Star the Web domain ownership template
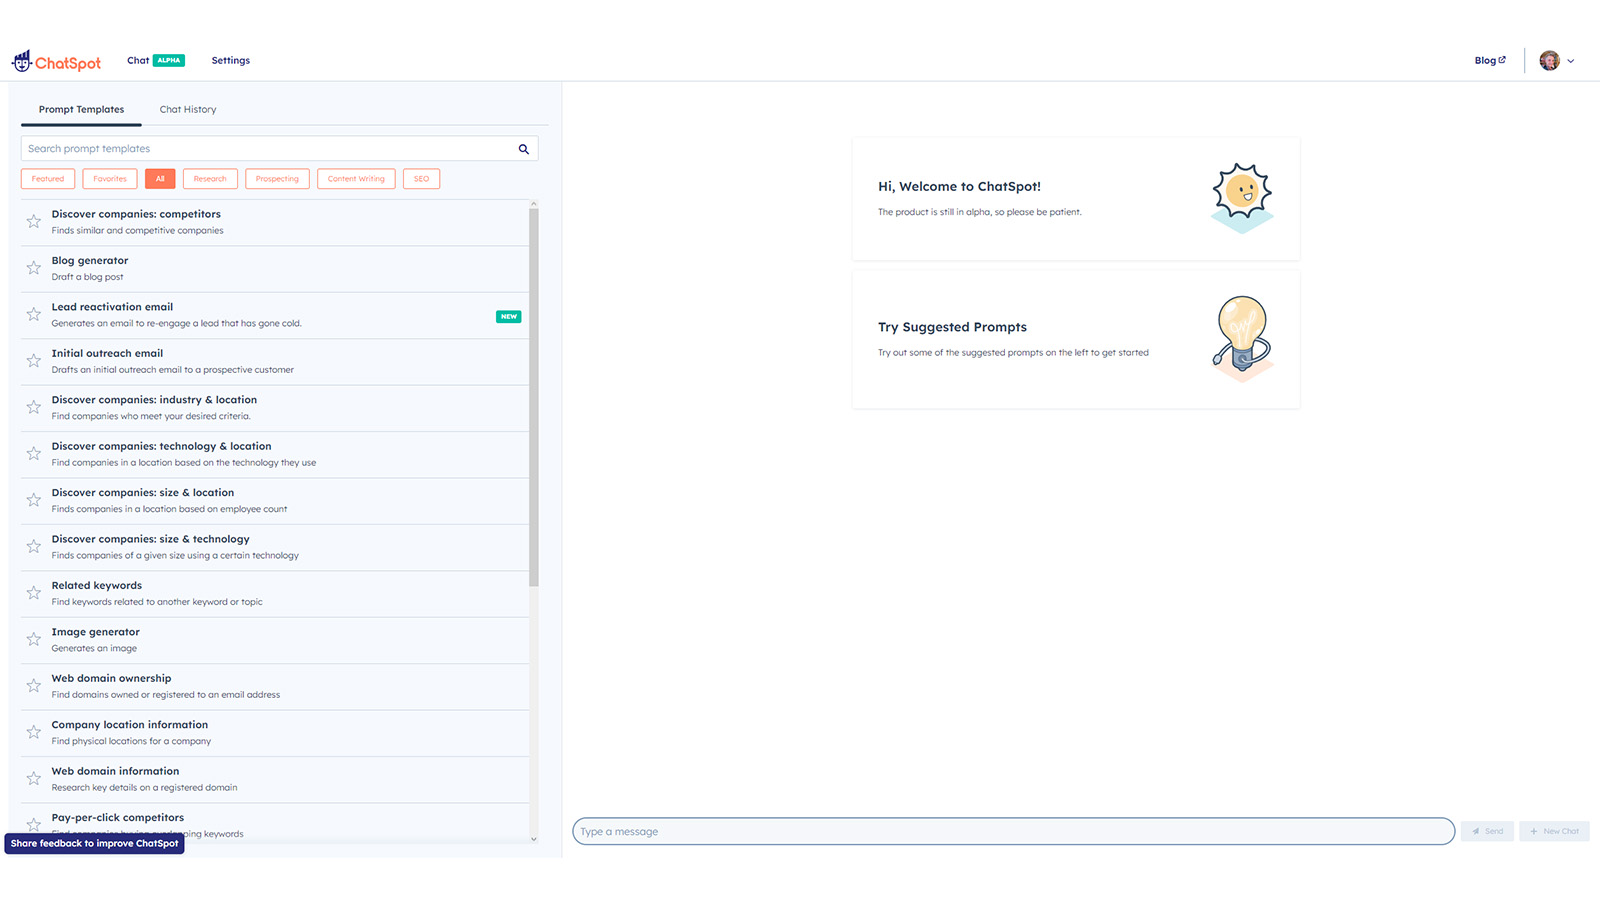The width and height of the screenshot is (1600, 900). click(34, 685)
